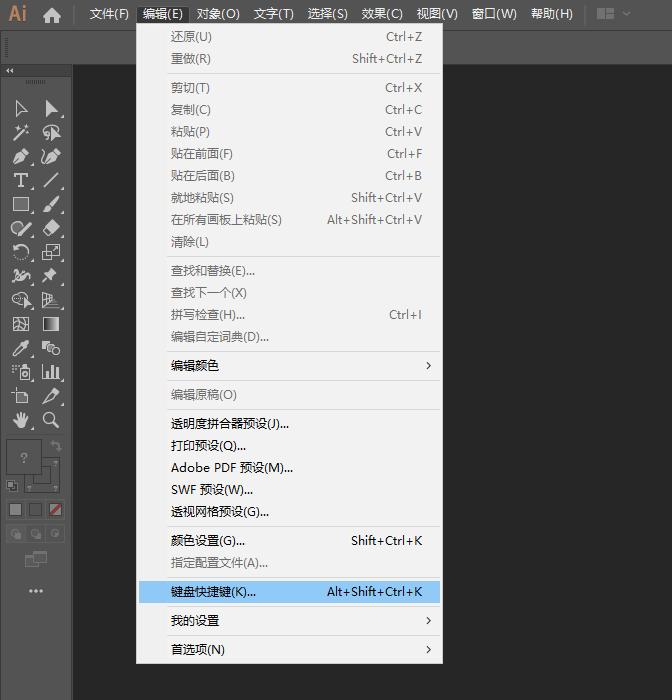Swap fill and stroke colors arrow
Screen dimensions: 672x700
click(x=56, y=446)
